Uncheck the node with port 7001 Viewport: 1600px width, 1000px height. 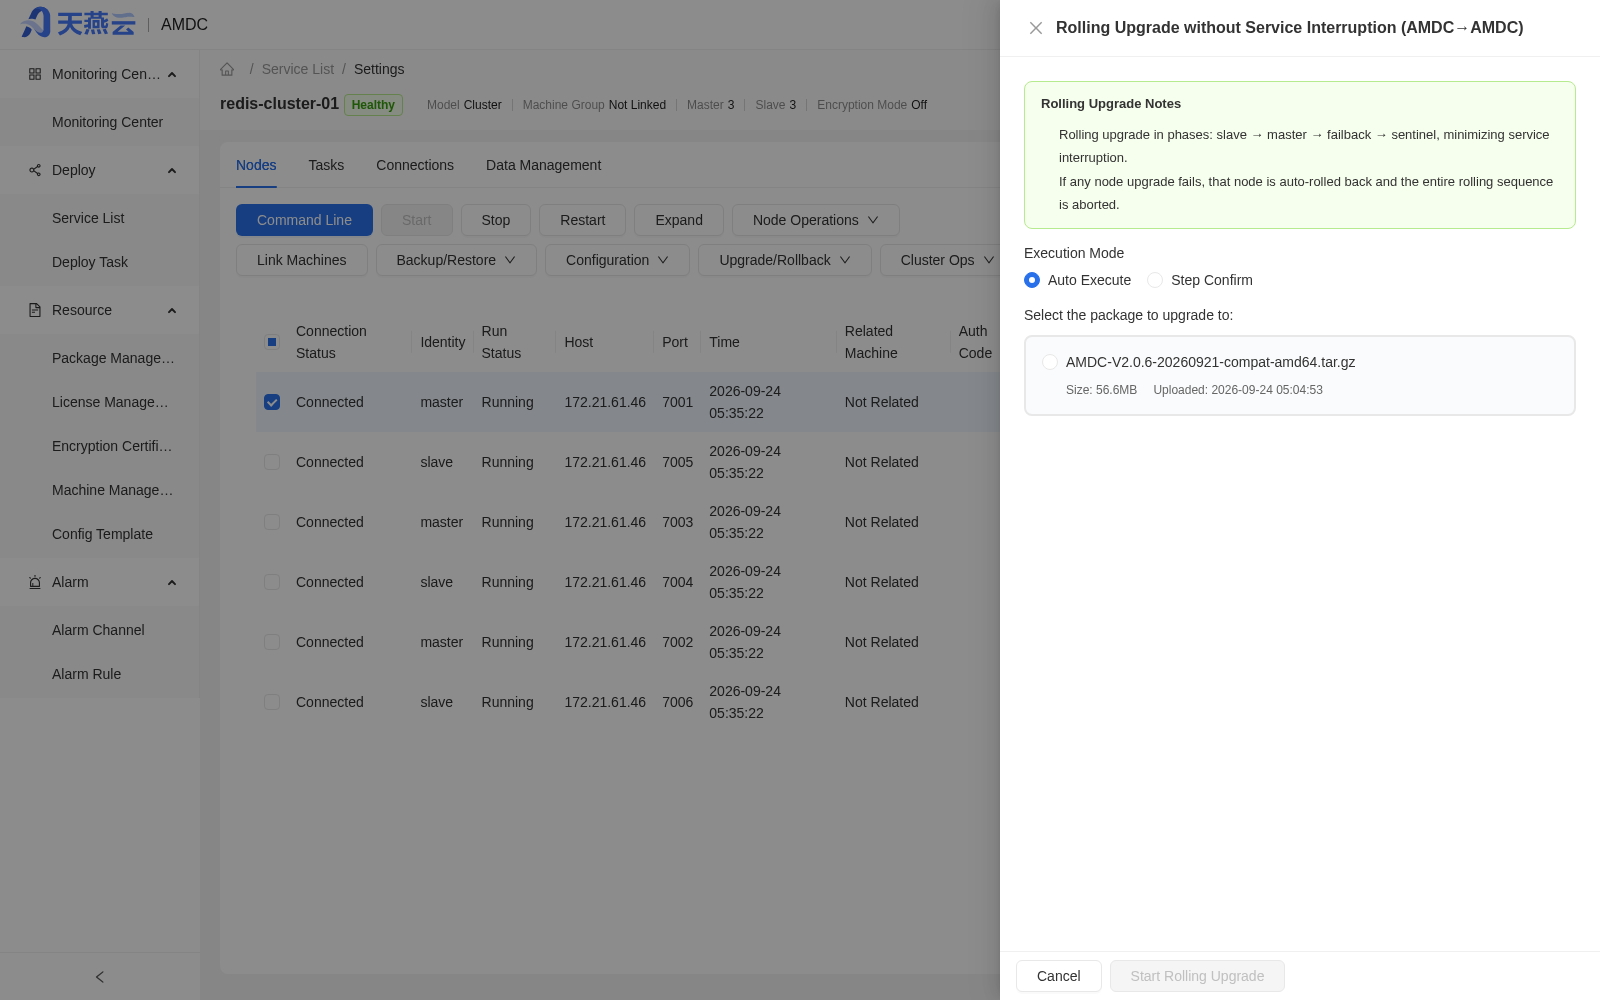[x=272, y=402]
